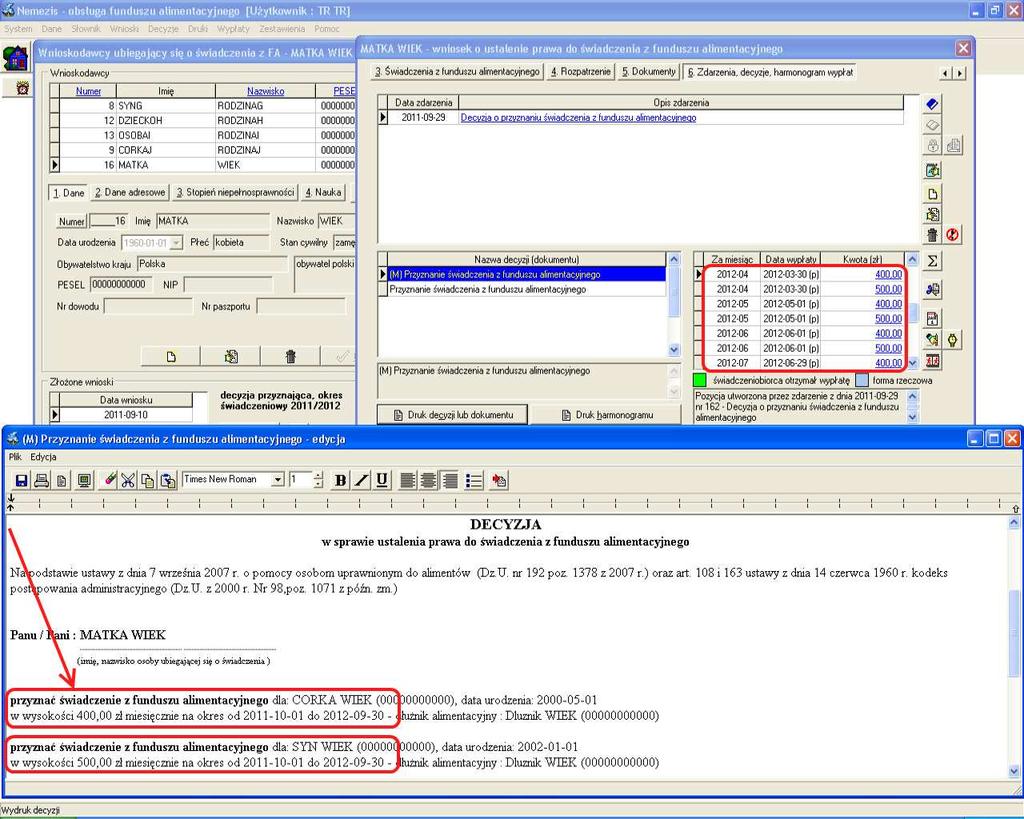Click the blue forma rzeczowa swatch
The width and height of the screenshot is (1024, 819).
click(862, 380)
